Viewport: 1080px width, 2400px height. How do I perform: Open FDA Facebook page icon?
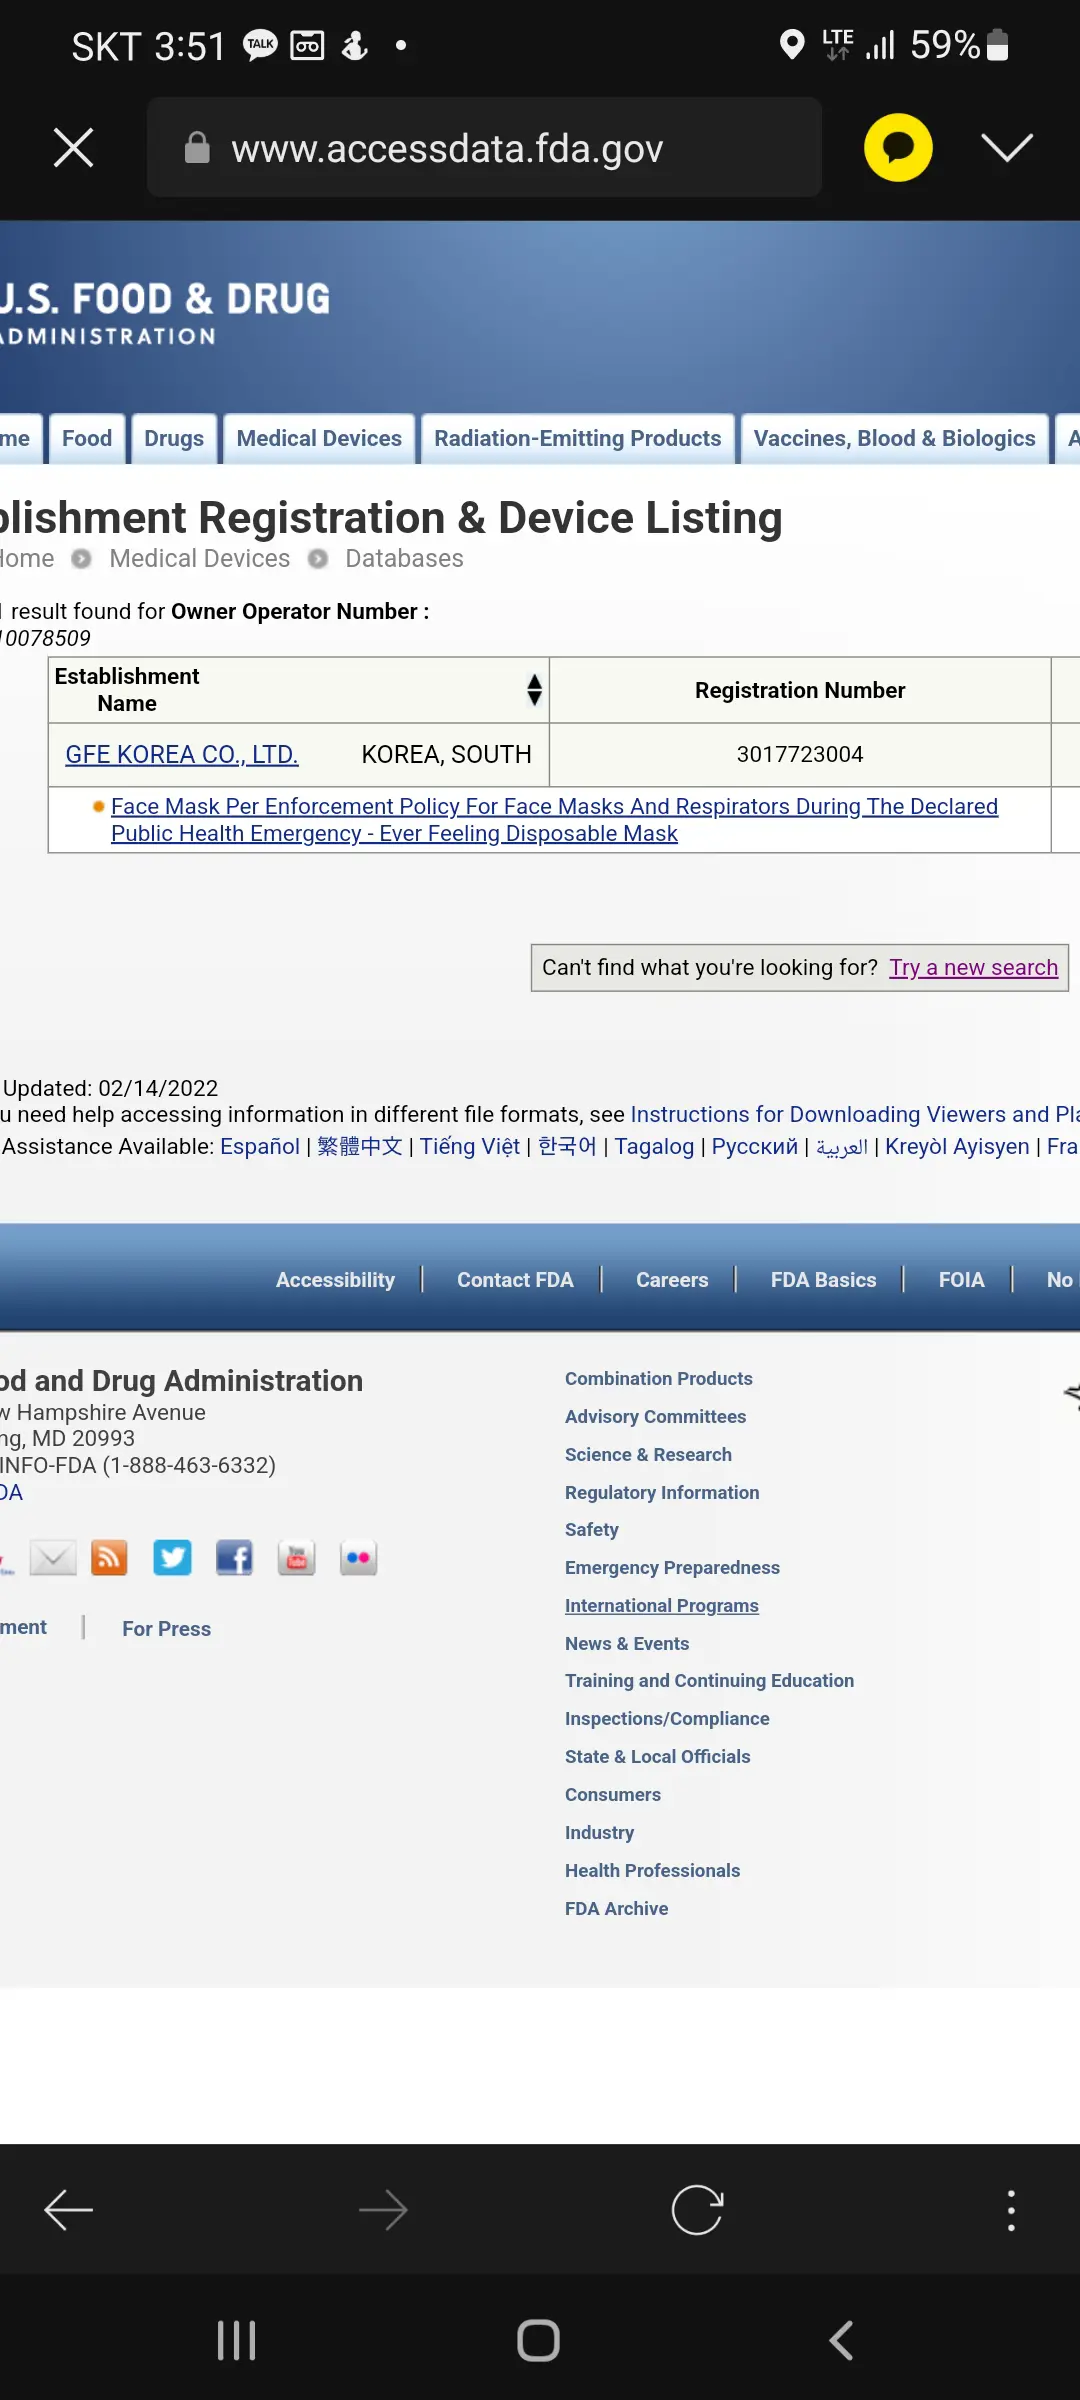pyautogui.click(x=234, y=1558)
